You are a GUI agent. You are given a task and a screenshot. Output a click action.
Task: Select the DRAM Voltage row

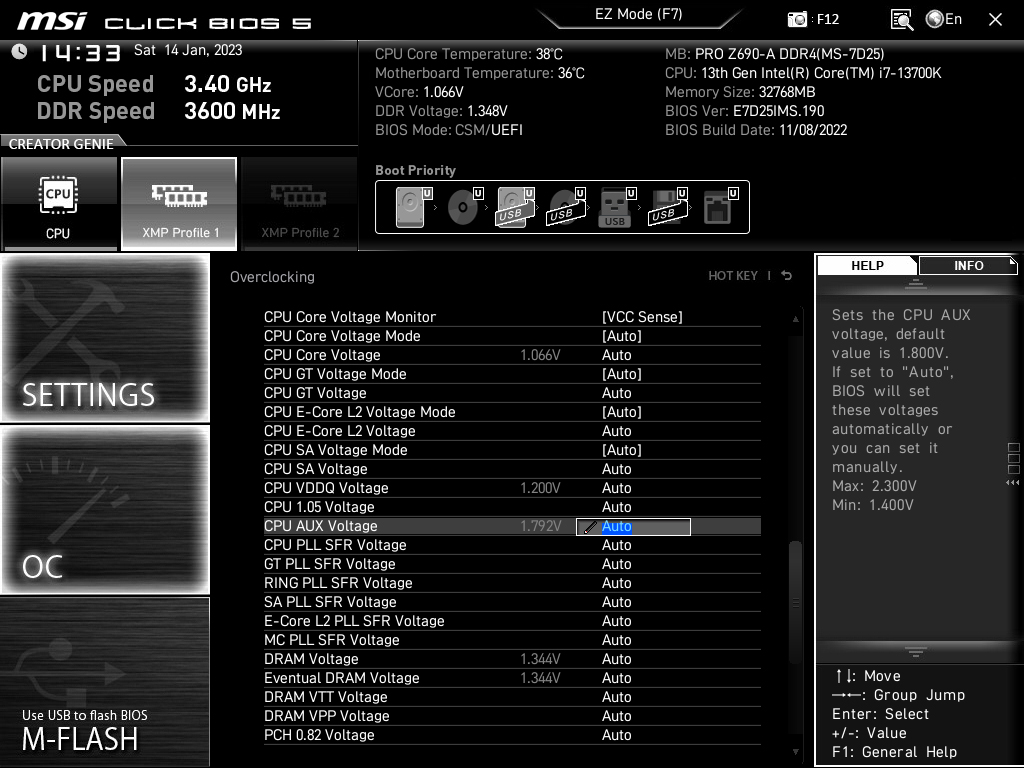click(x=512, y=658)
